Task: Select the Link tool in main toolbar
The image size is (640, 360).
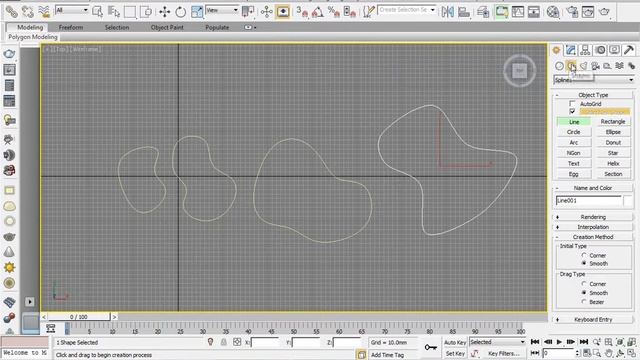Action: pos(11,12)
